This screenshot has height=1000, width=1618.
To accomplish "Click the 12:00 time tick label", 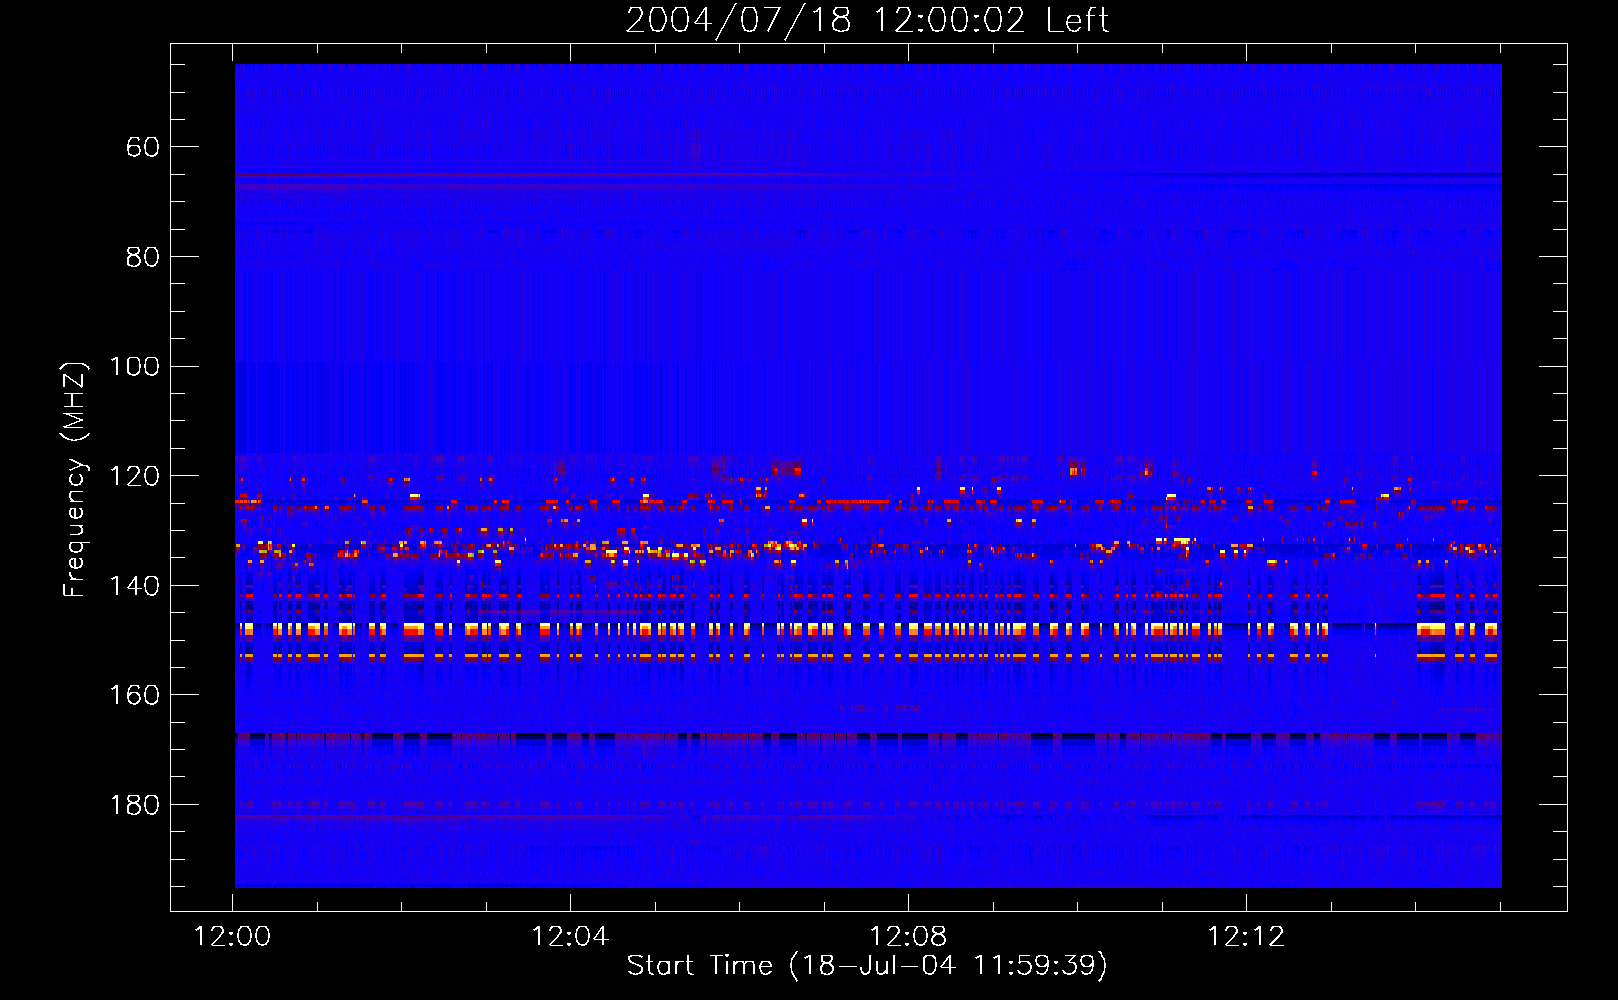I will (232, 937).
